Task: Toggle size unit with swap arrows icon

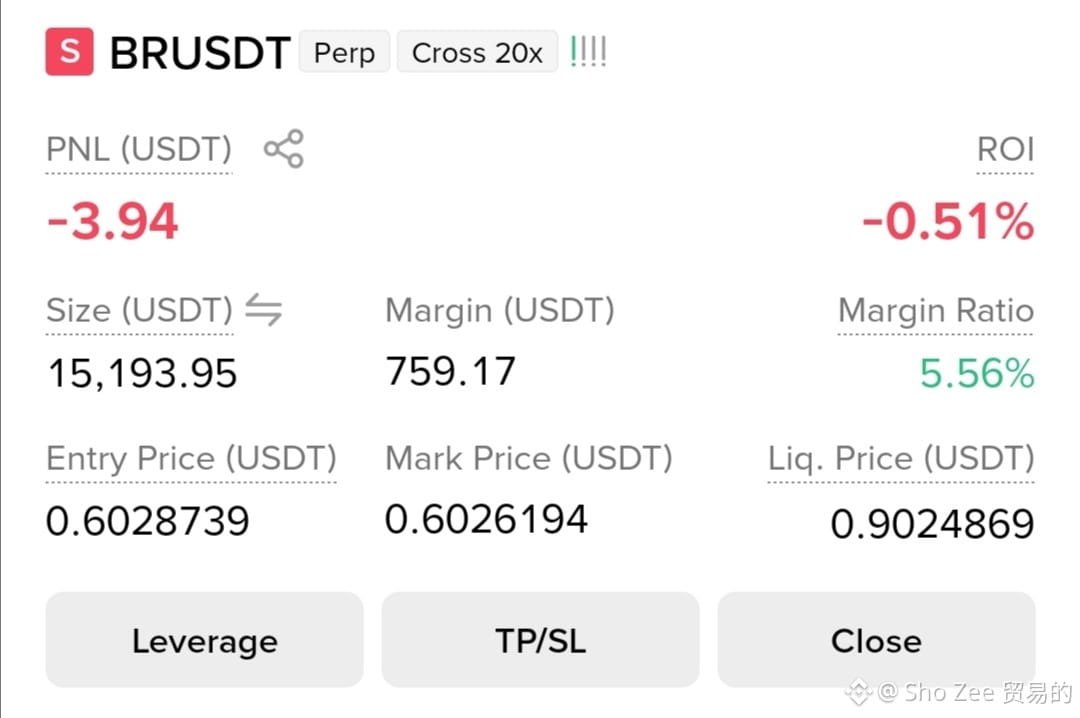Action: point(264,309)
